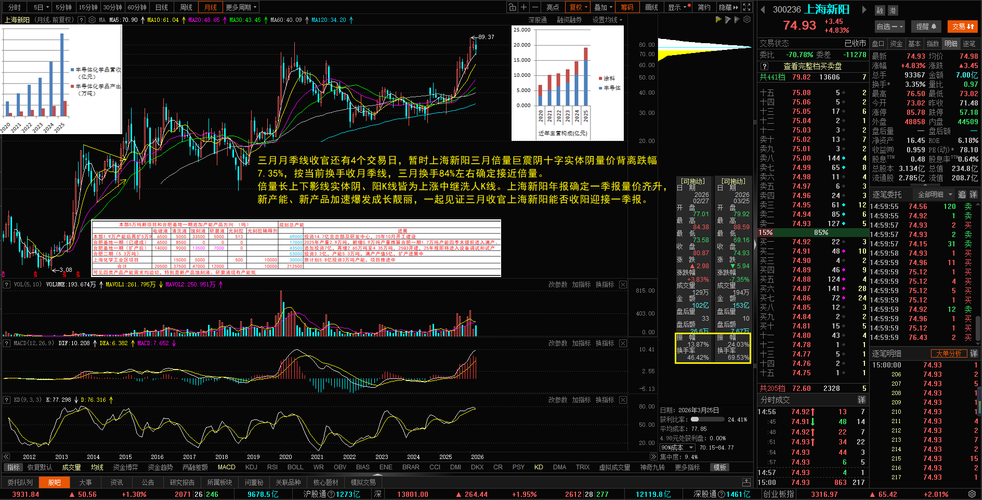Image resolution: width=982 pixels, height=500 pixels.
Task: Click the 大单分析 button
Action: point(947,353)
